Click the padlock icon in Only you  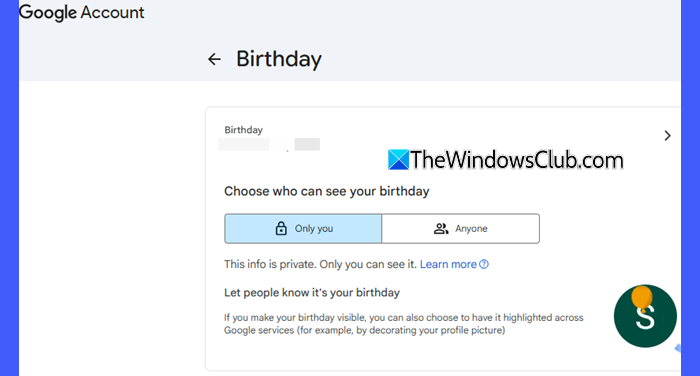click(281, 228)
